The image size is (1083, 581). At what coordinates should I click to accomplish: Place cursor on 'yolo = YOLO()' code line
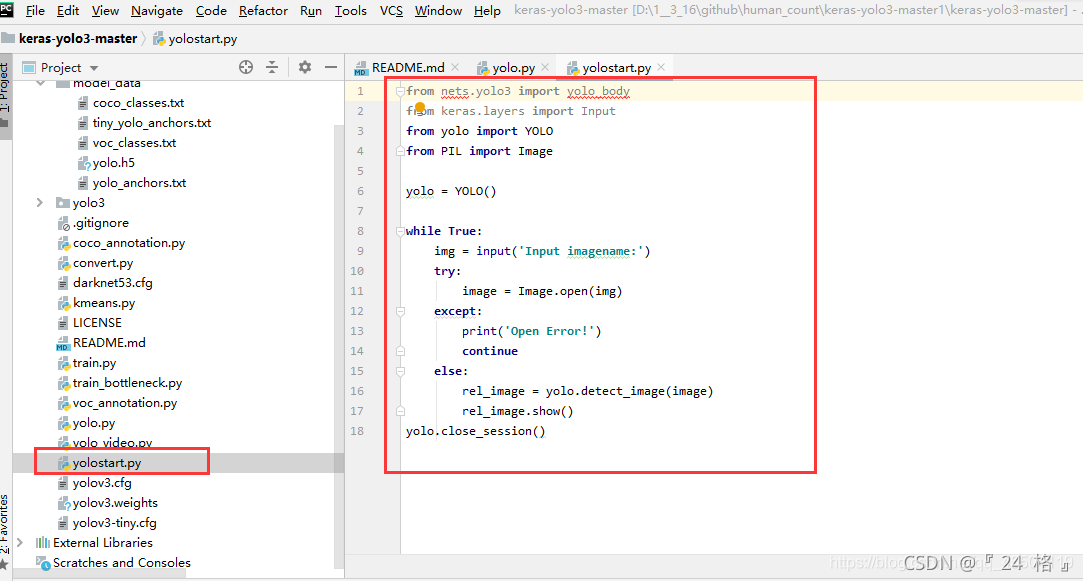click(451, 191)
